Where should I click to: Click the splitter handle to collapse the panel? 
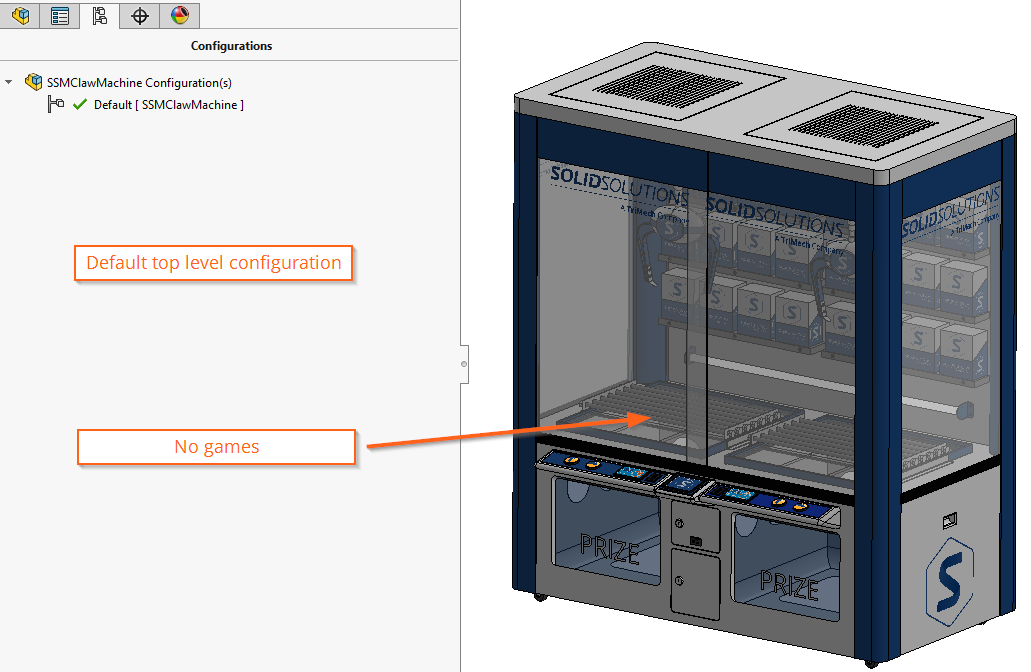click(463, 364)
